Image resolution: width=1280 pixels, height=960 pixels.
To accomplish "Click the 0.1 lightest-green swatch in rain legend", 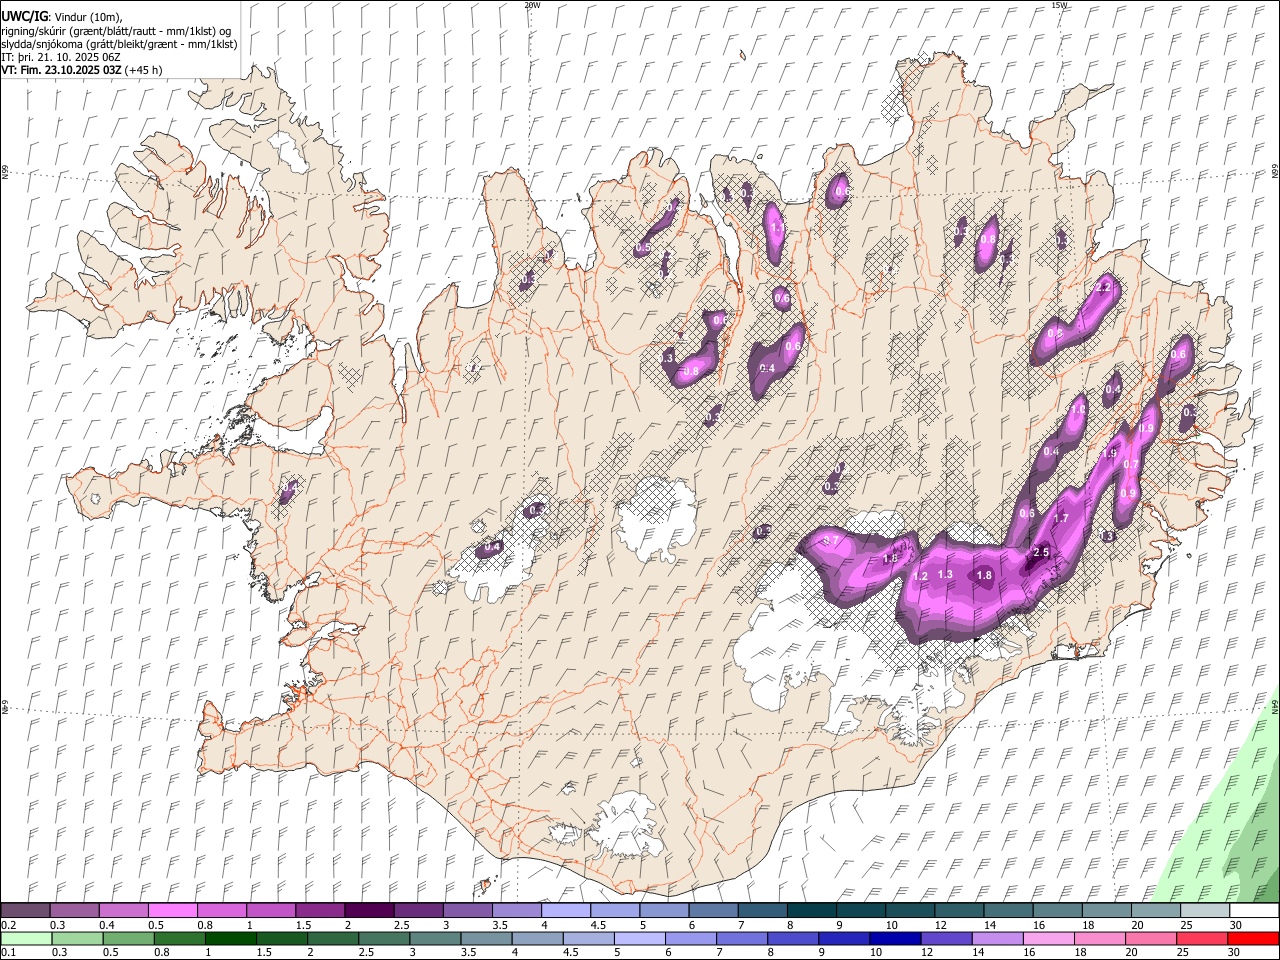I will (26, 938).
